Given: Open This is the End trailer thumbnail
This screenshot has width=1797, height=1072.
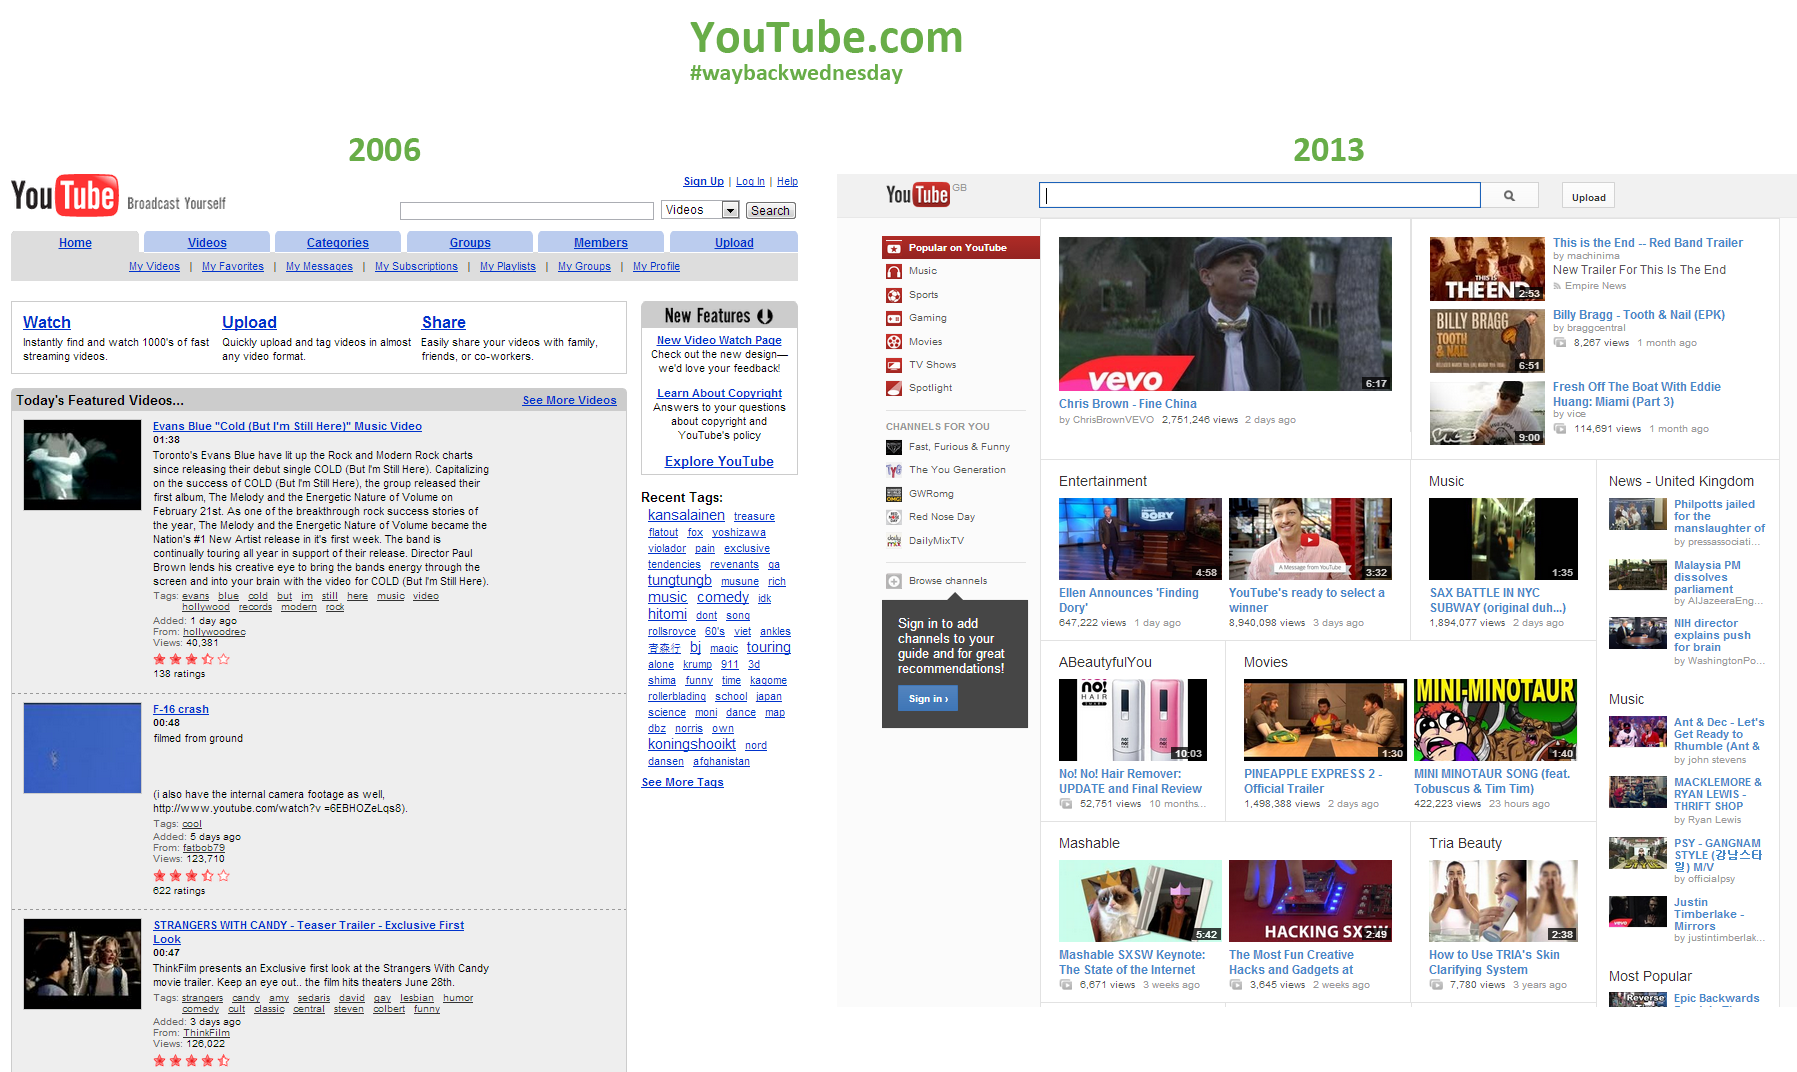Looking at the screenshot, I should pos(1487,269).
